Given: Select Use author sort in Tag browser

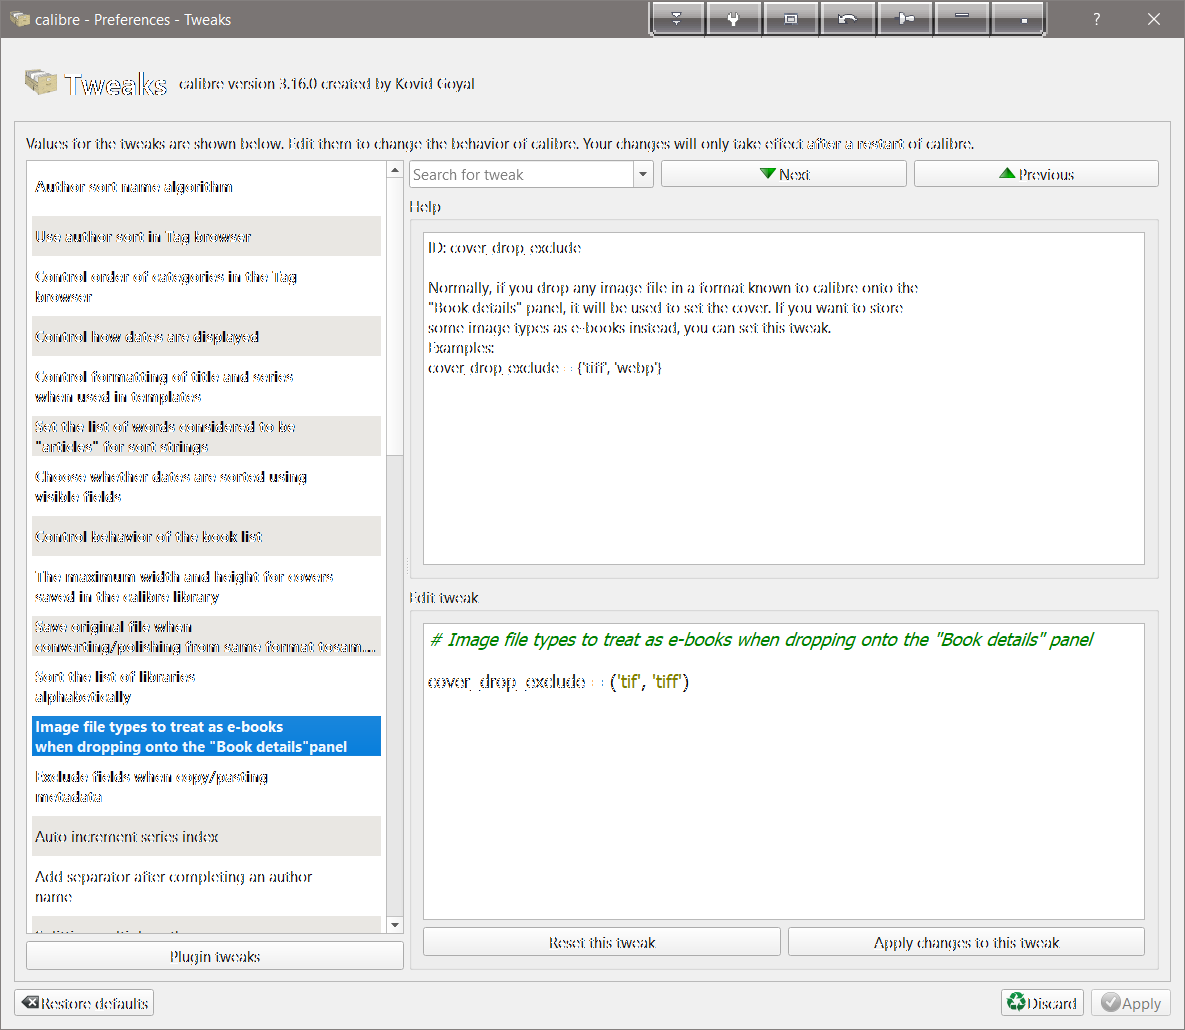Looking at the screenshot, I should (206, 237).
